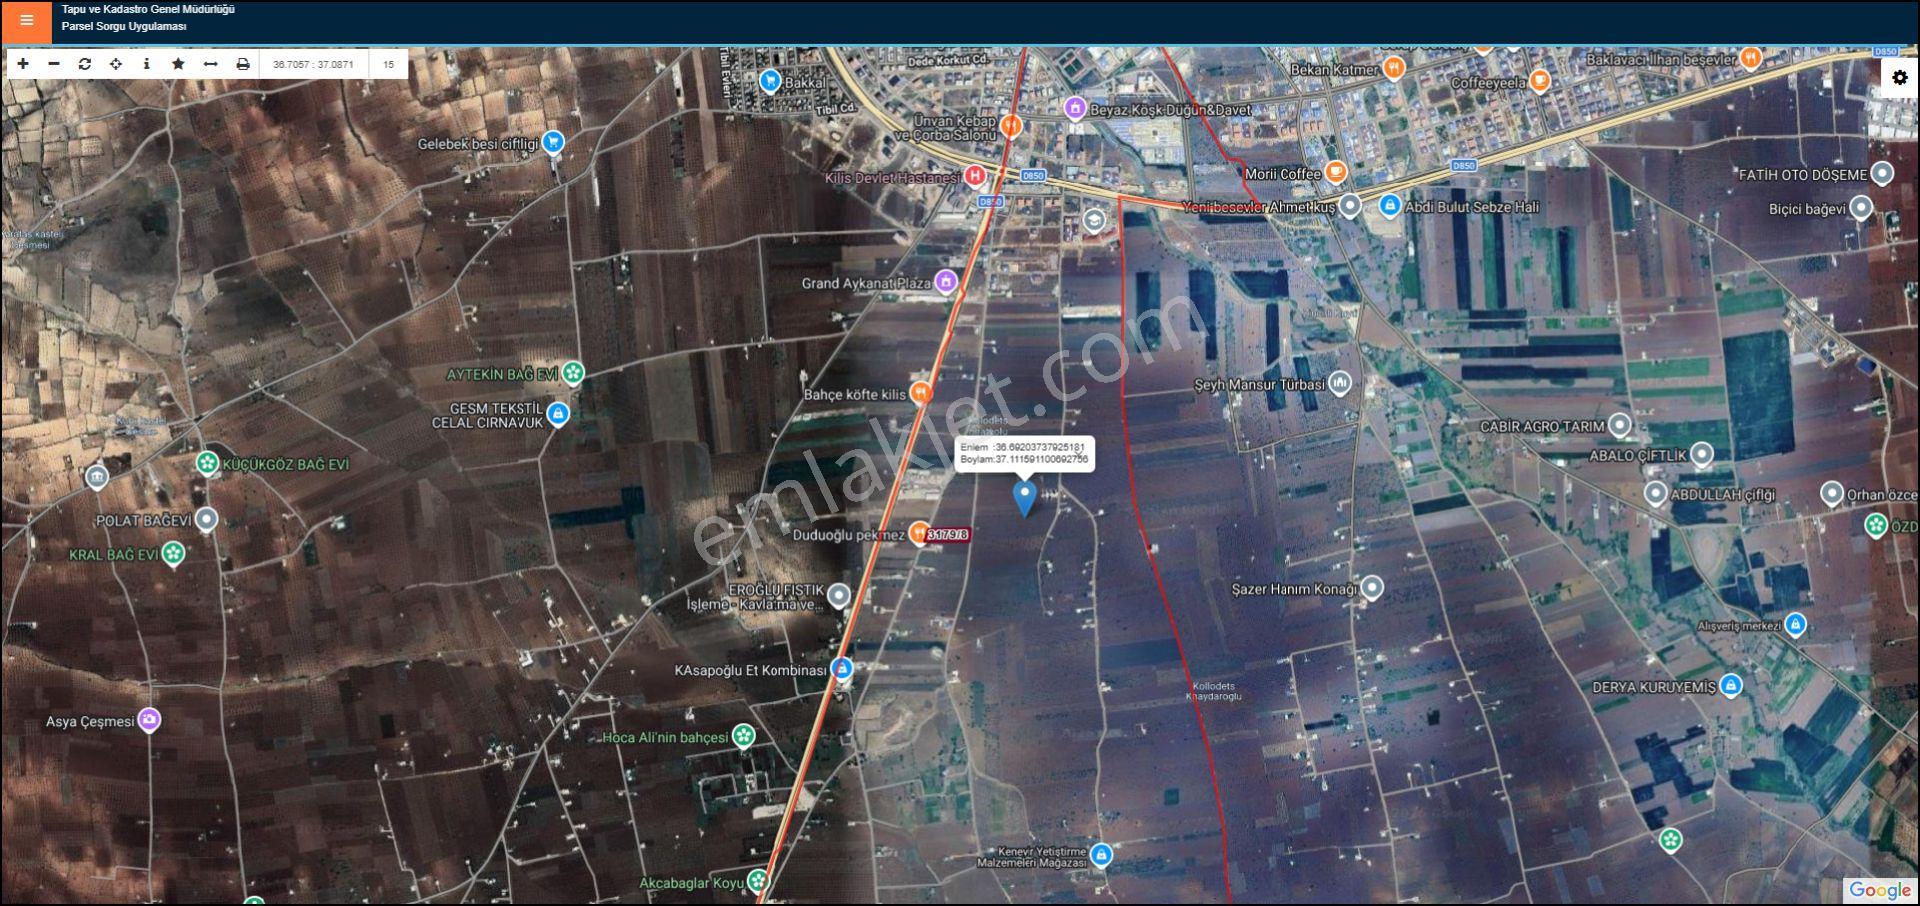Screen dimensions: 1920x906
Task: Select the EROĞLU FISTIK İşleme marker
Action: (x=839, y=596)
